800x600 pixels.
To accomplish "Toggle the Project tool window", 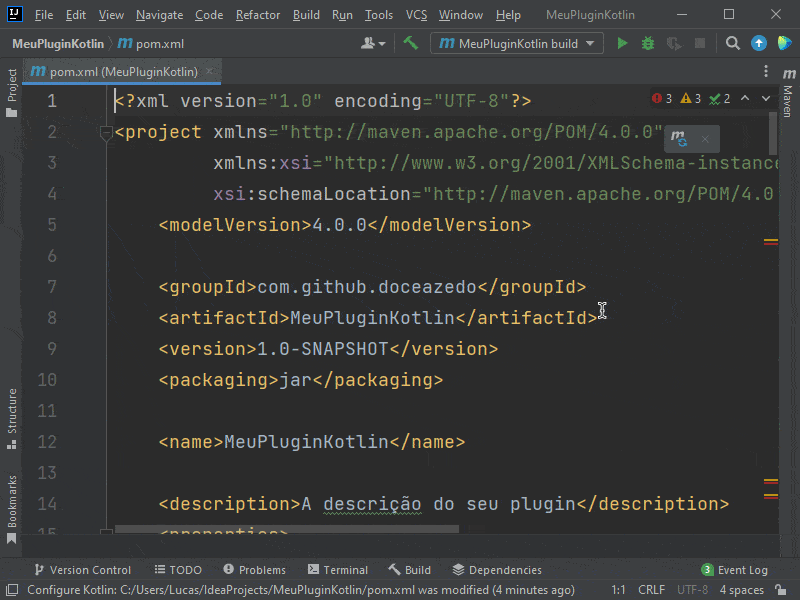I will click(x=12, y=93).
